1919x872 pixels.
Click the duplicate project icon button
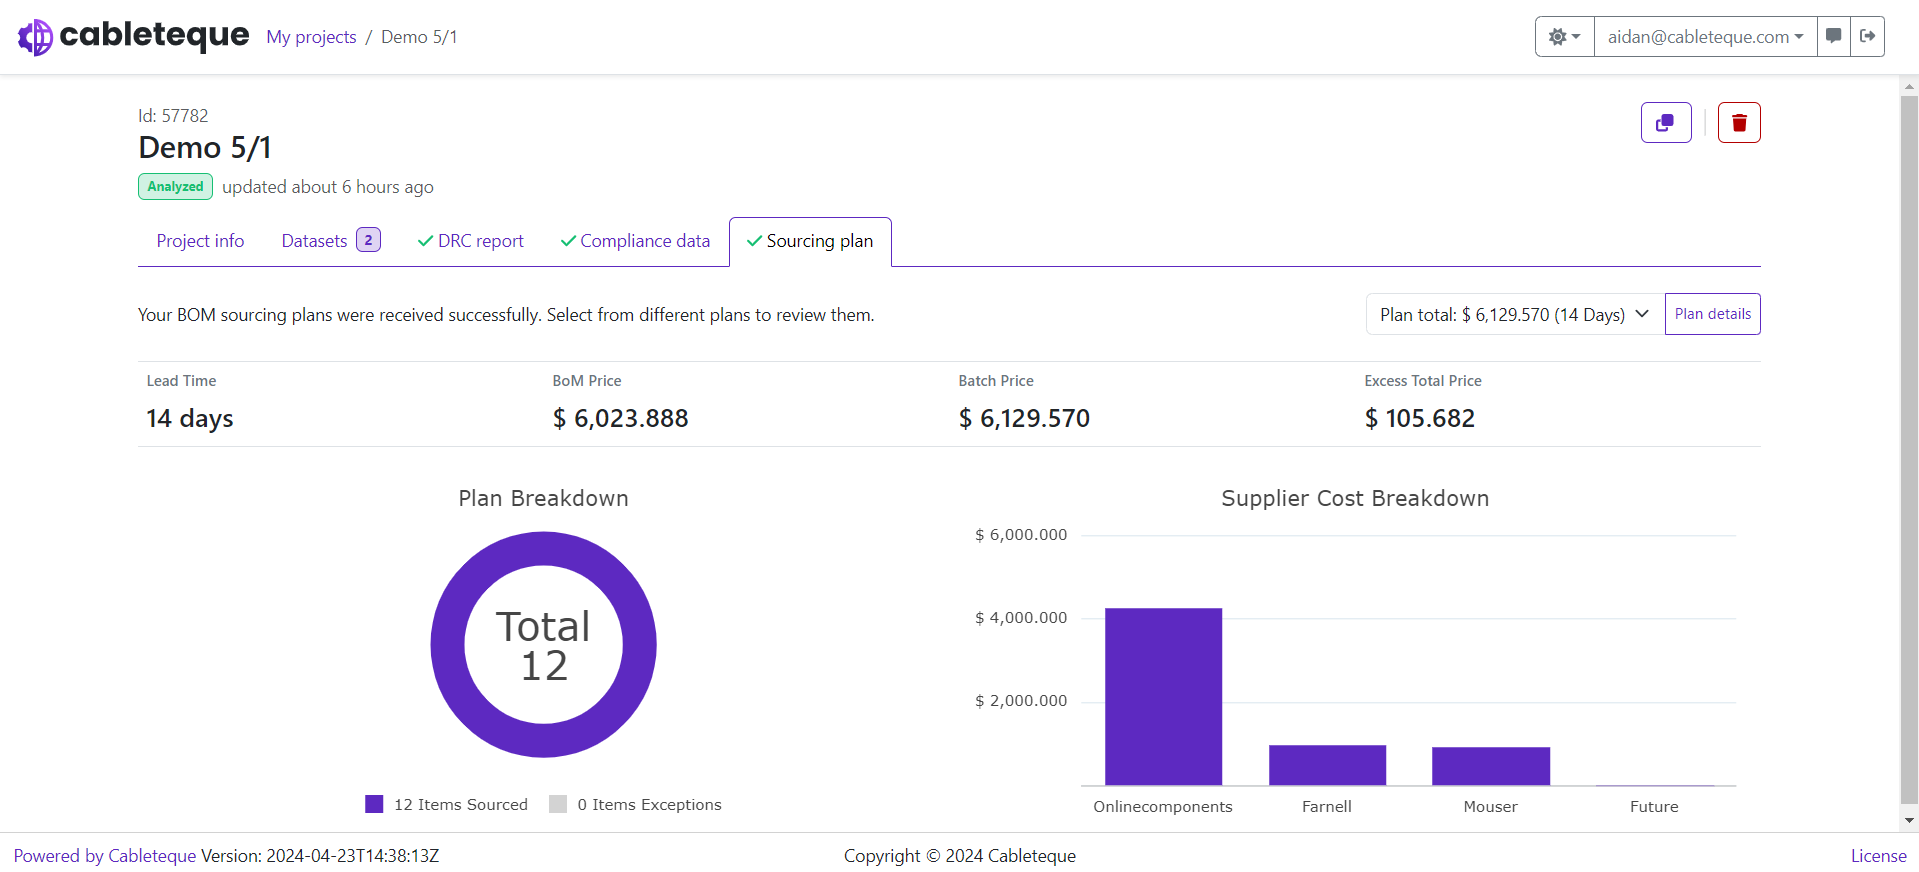[1665, 123]
